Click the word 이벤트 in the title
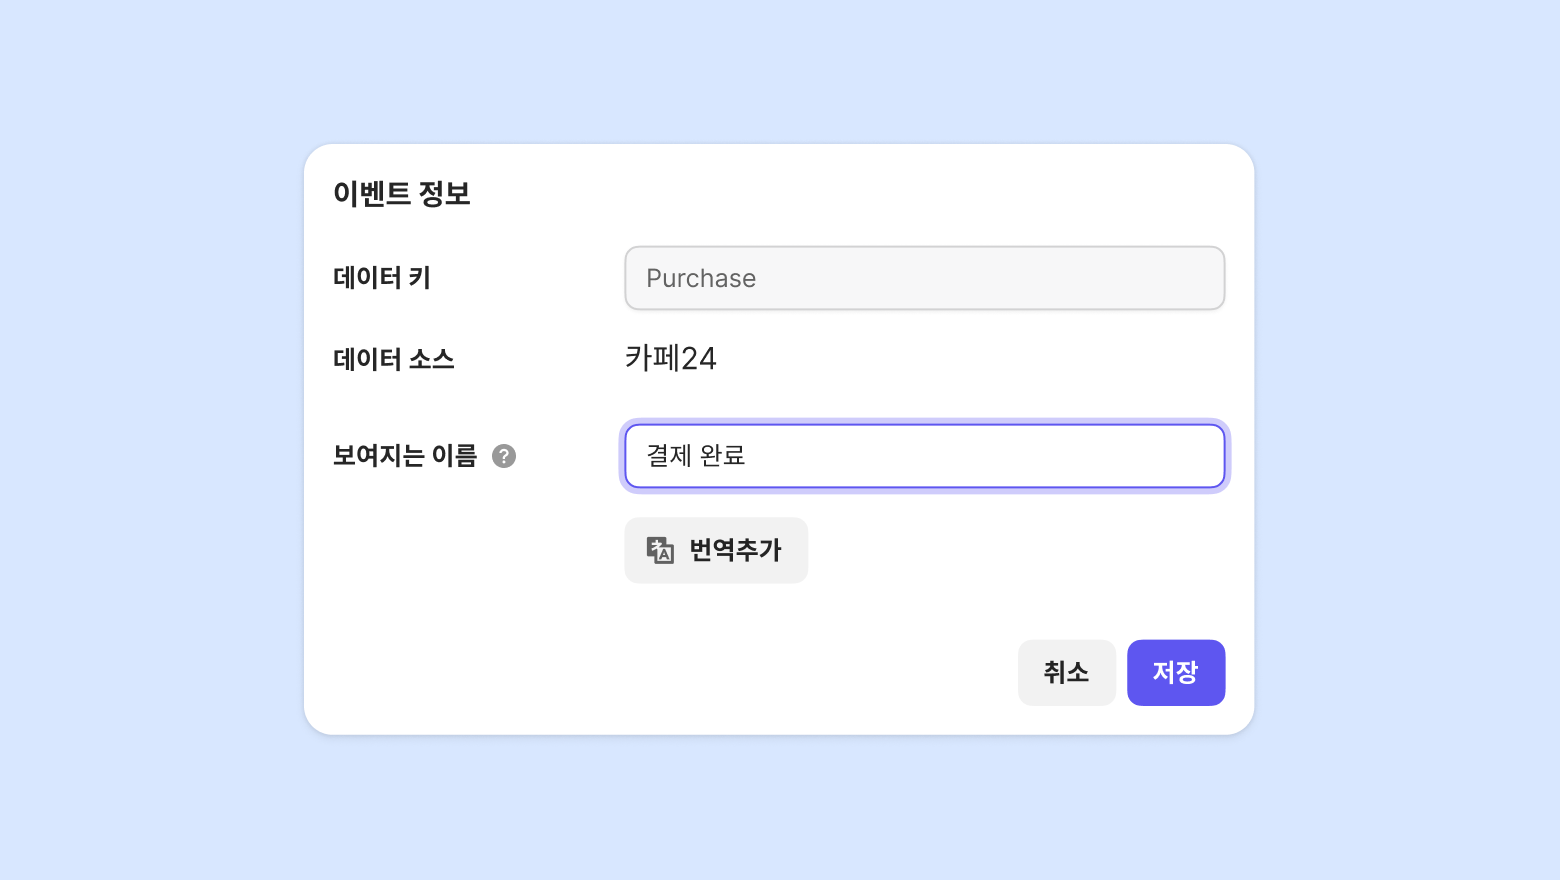This screenshot has height=880, width=1560. (372, 194)
